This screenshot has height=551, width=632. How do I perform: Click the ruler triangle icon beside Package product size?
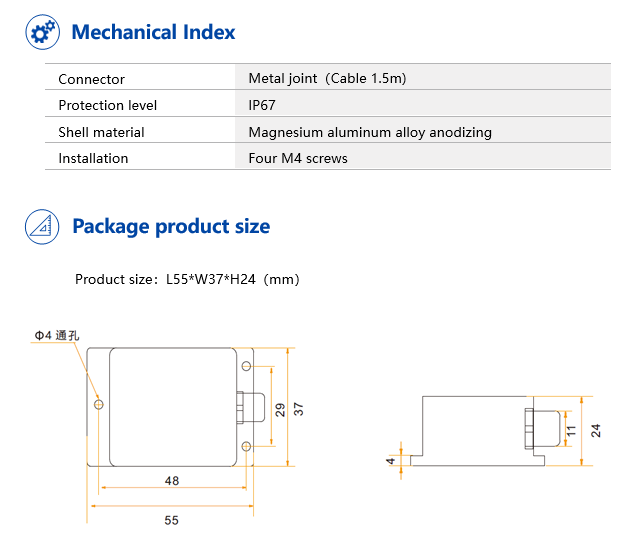pyautogui.click(x=42, y=227)
